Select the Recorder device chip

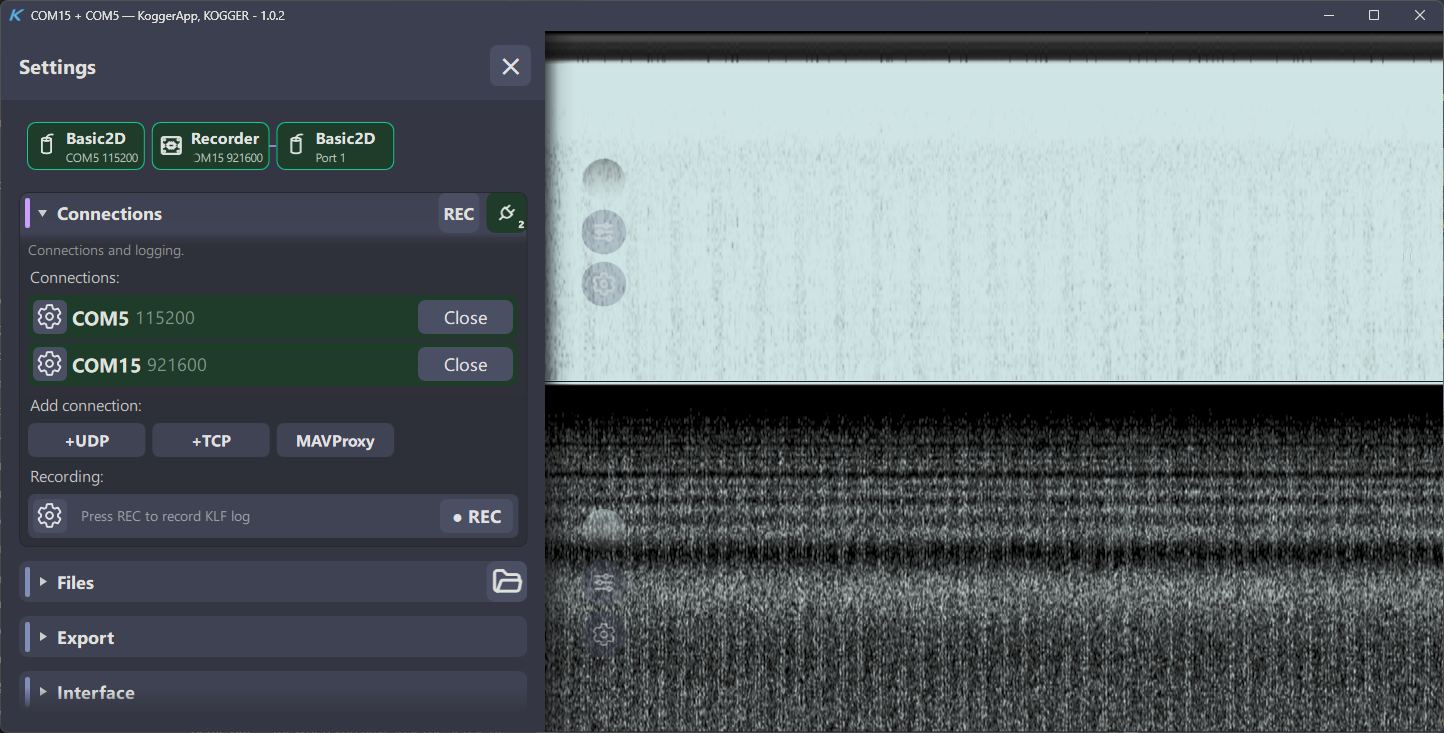point(211,146)
